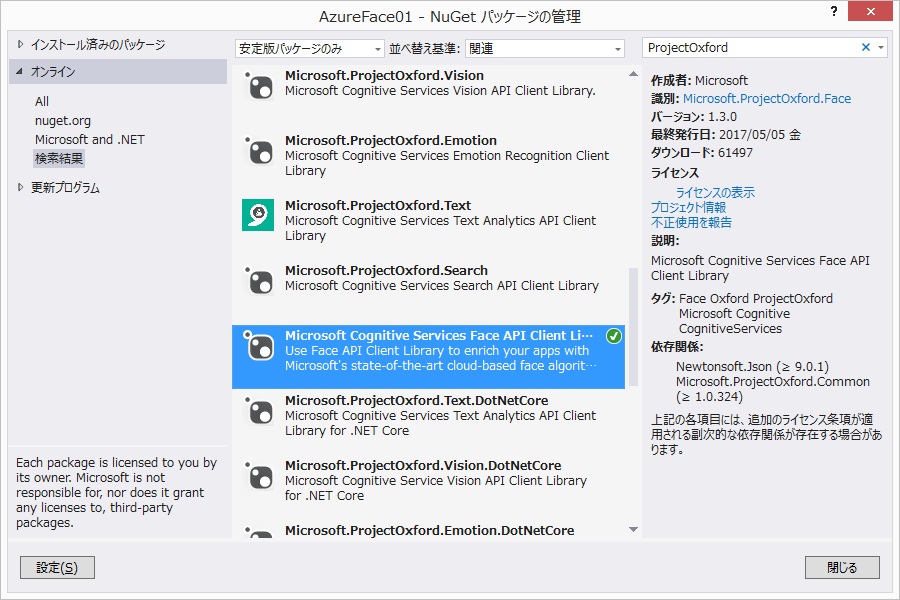This screenshot has height=600, width=900.
Task: Click the package list scrollbar thumb
Action: point(633,327)
